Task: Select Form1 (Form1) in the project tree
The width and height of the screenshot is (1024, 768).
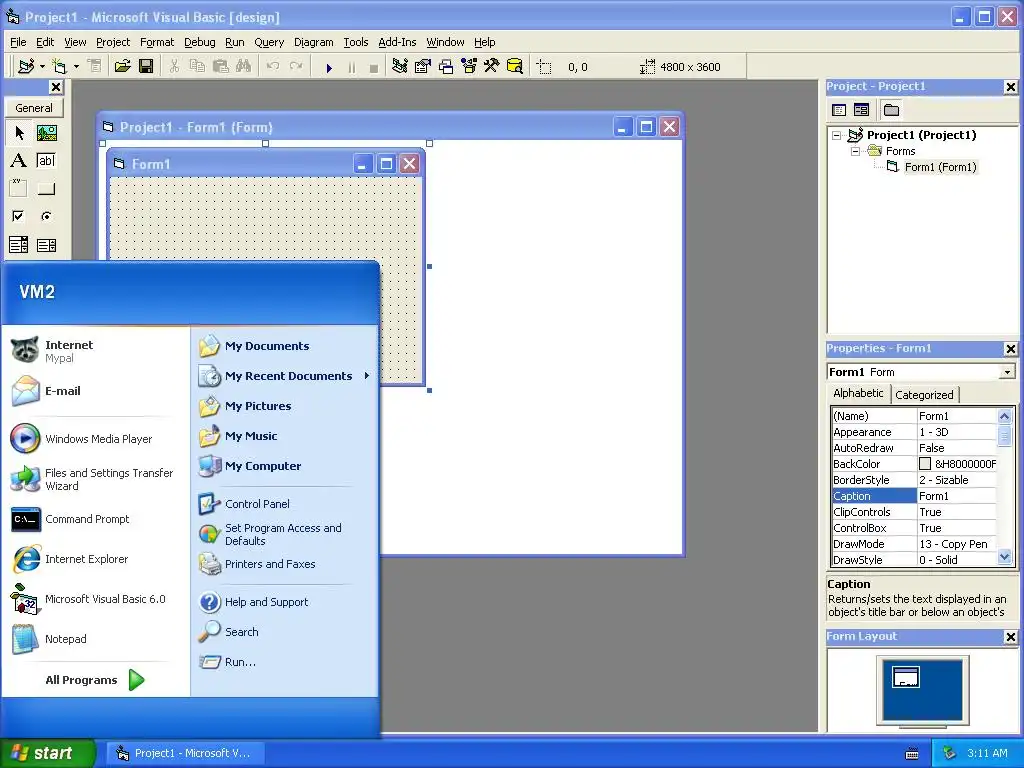Action: pos(940,167)
